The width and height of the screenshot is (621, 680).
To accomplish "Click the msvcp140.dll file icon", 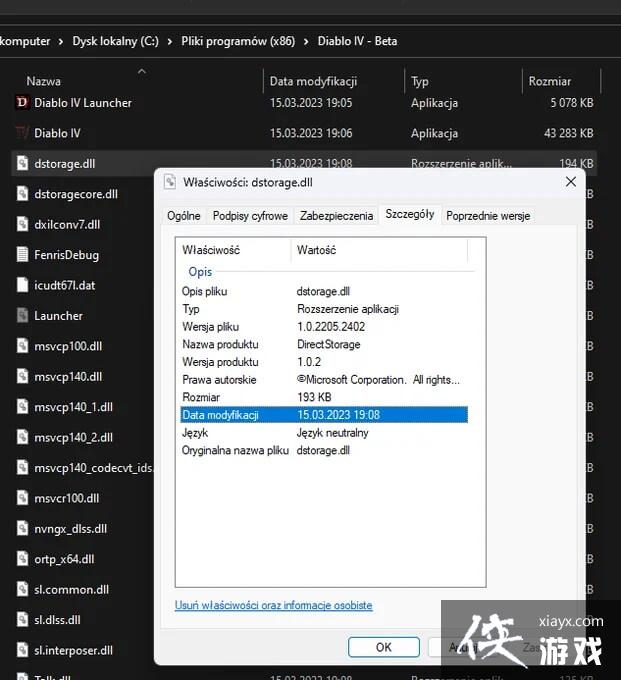I will point(22,376).
